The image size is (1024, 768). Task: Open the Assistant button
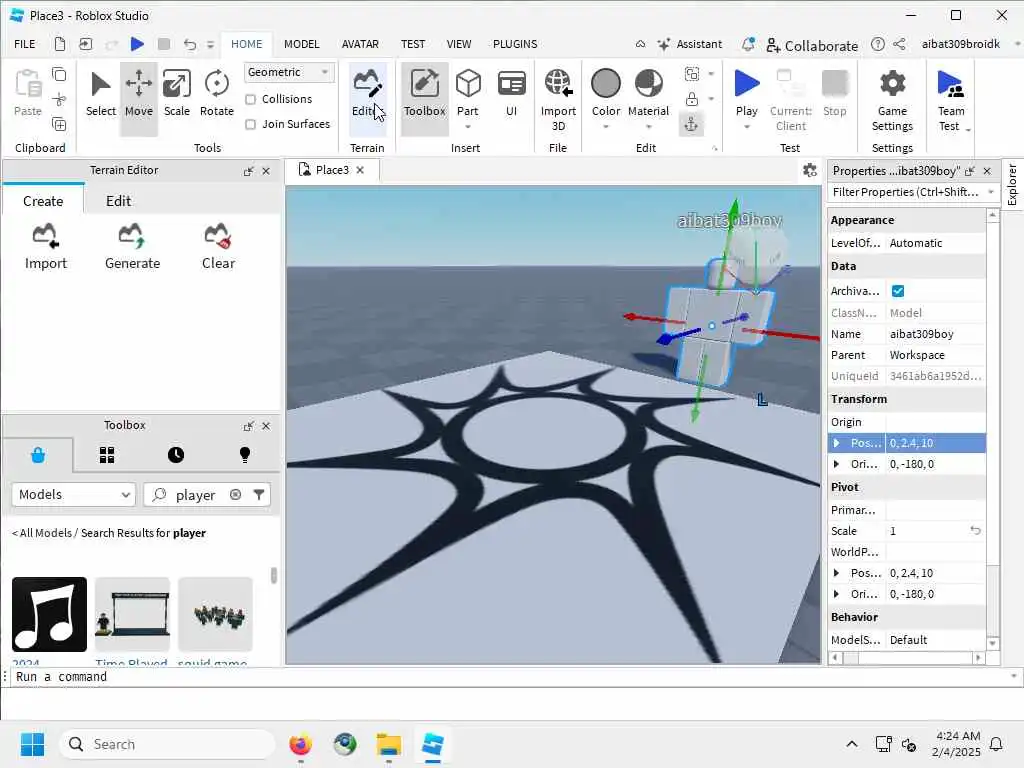pyautogui.click(x=690, y=44)
